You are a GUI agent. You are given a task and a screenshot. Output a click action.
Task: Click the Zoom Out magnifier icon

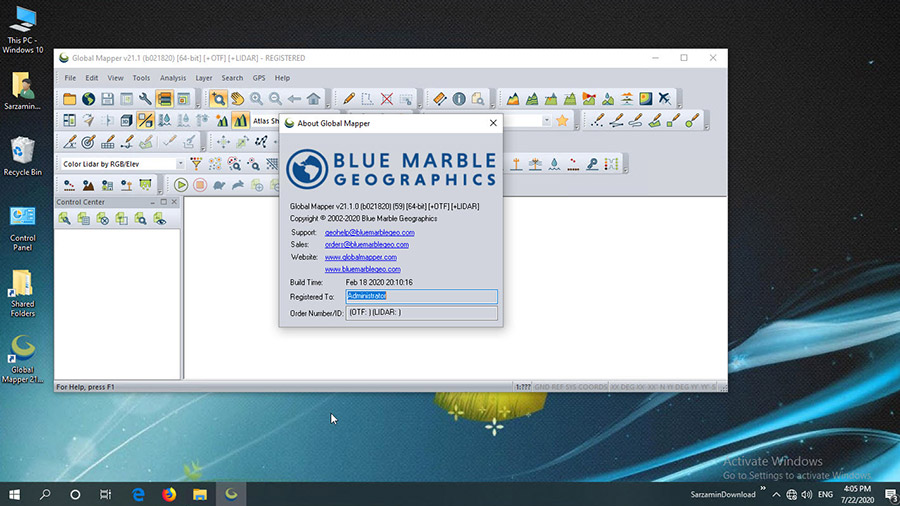pyautogui.click(x=275, y=99)
